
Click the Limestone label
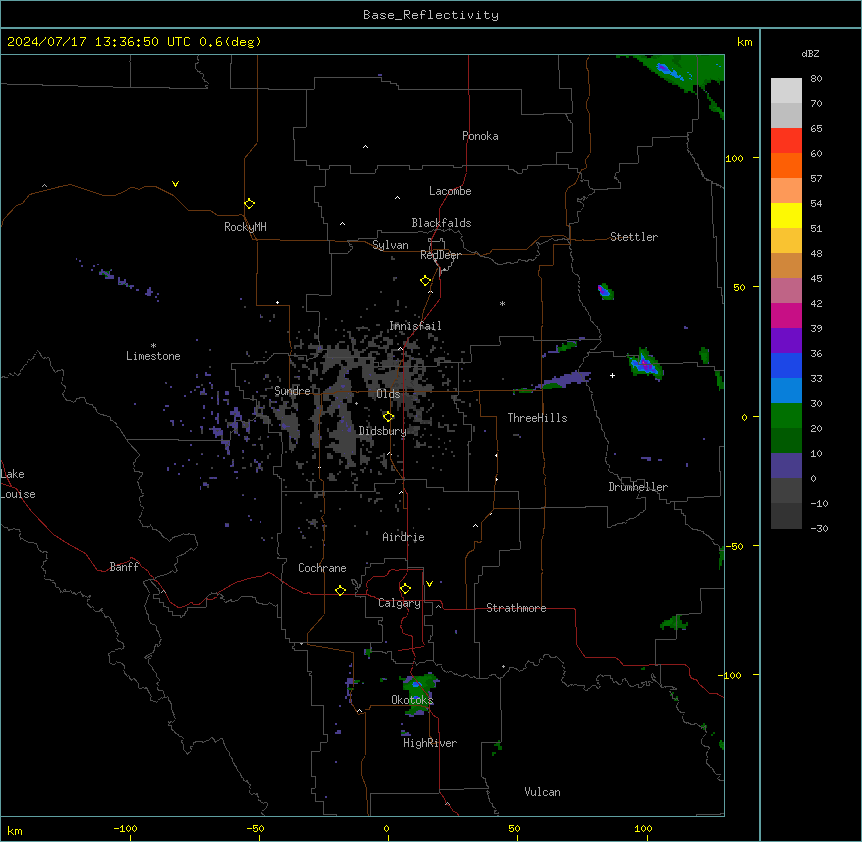(x=153, y=356)
